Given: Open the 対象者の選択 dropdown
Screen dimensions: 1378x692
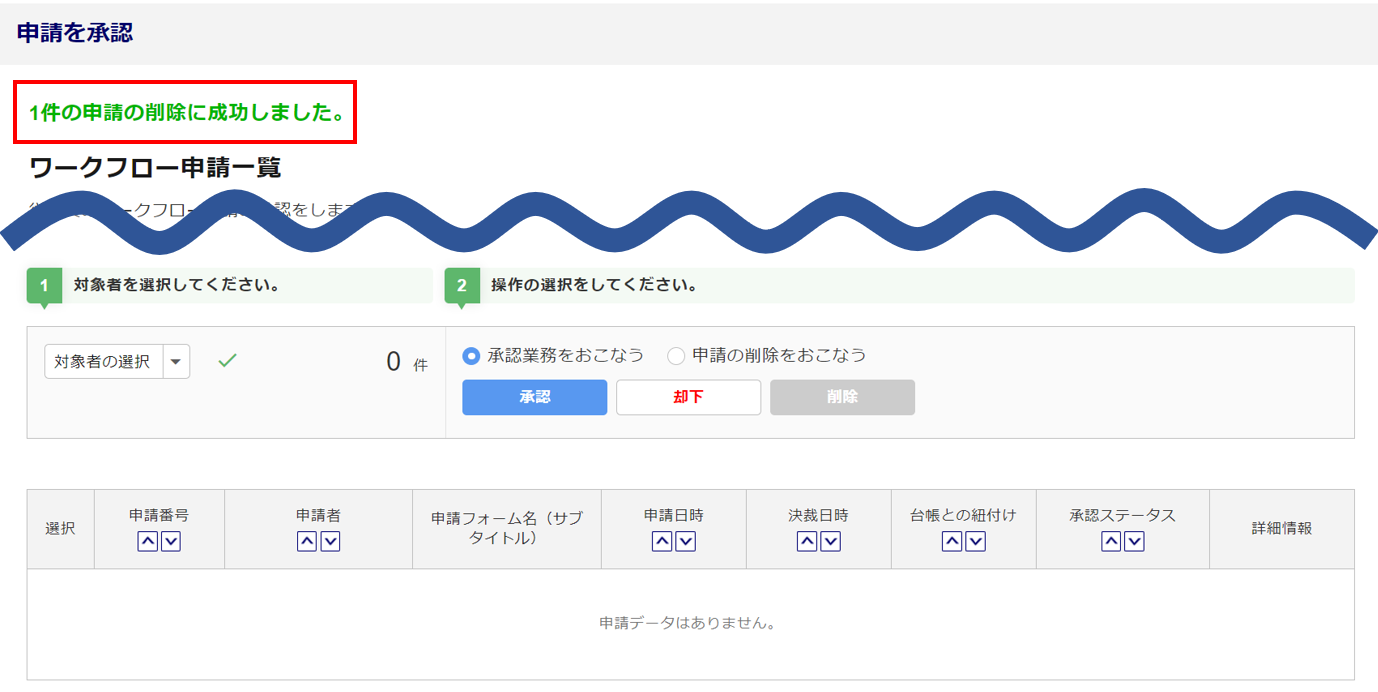Looking at the screenshot, I should (117, 362).
